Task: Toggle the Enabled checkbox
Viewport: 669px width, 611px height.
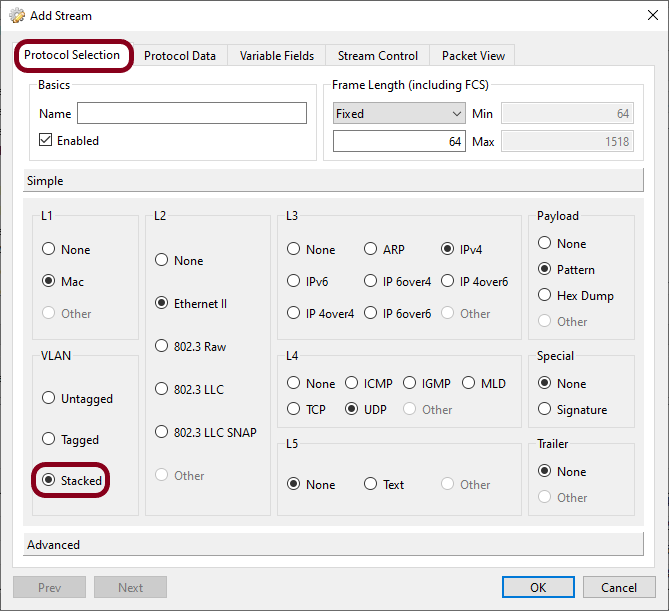Action: click(46, 141)
